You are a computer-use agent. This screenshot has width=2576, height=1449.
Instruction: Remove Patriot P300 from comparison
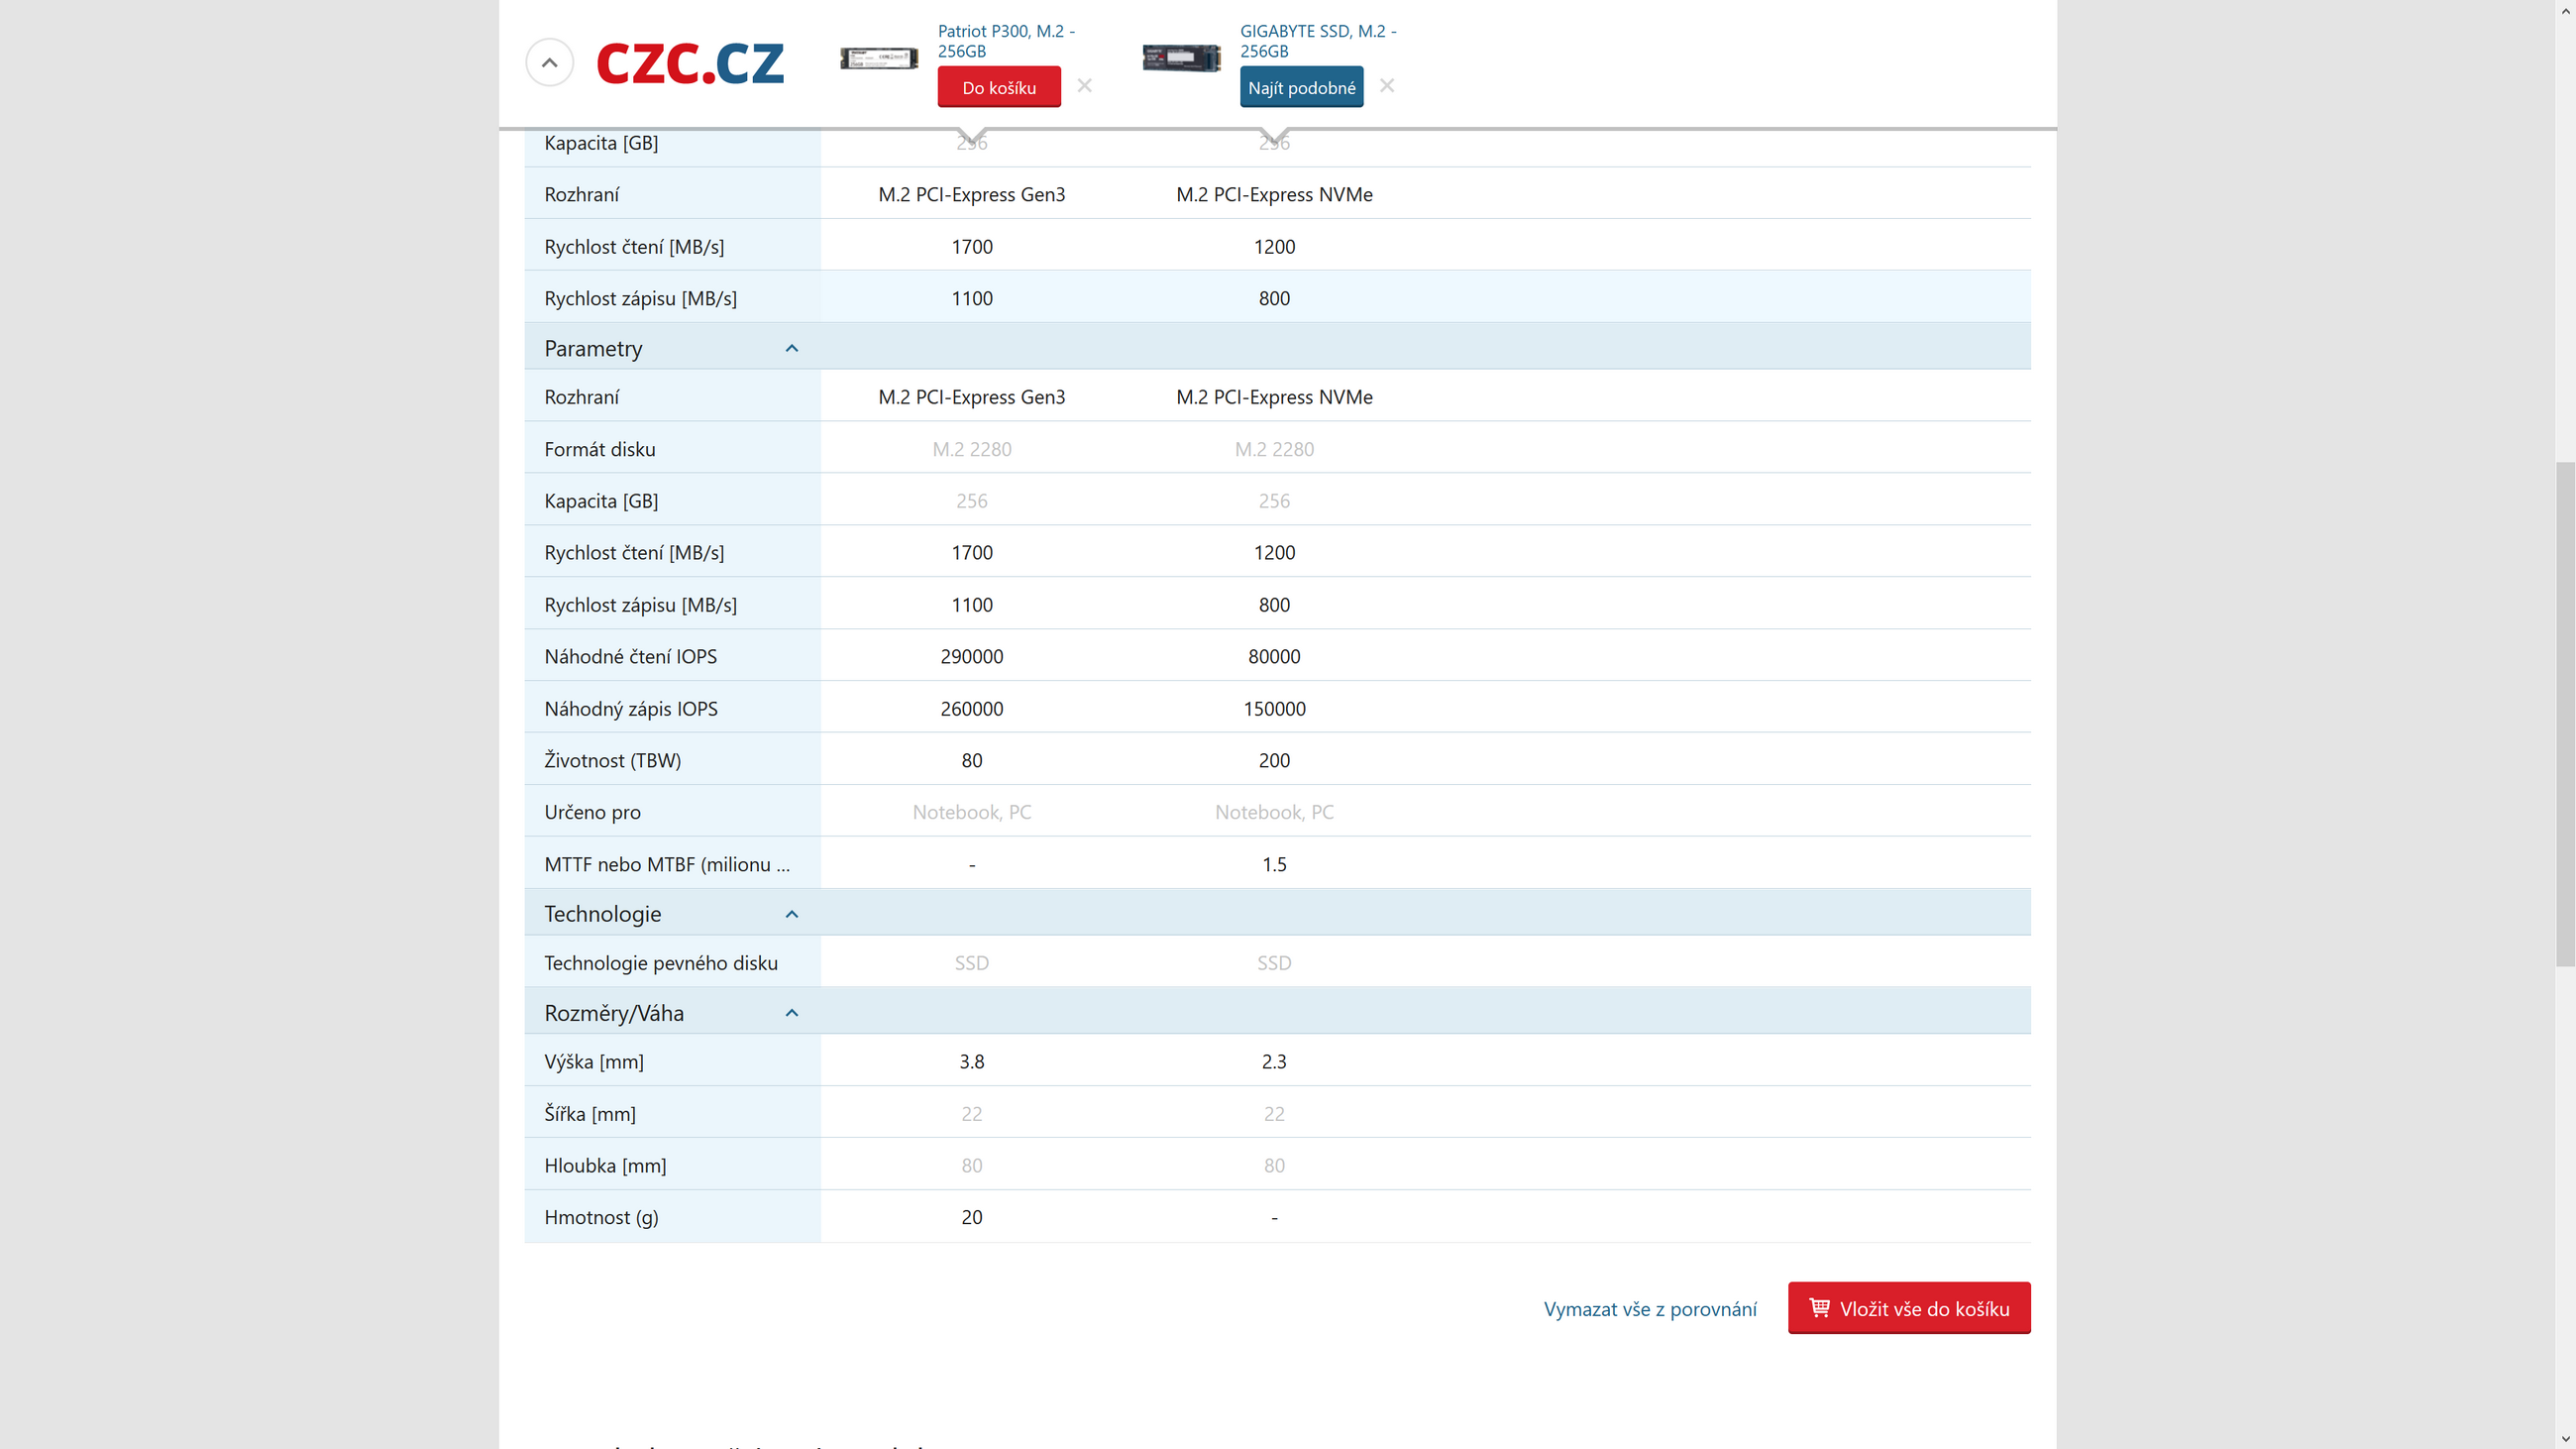click(x=1084, y=86)
